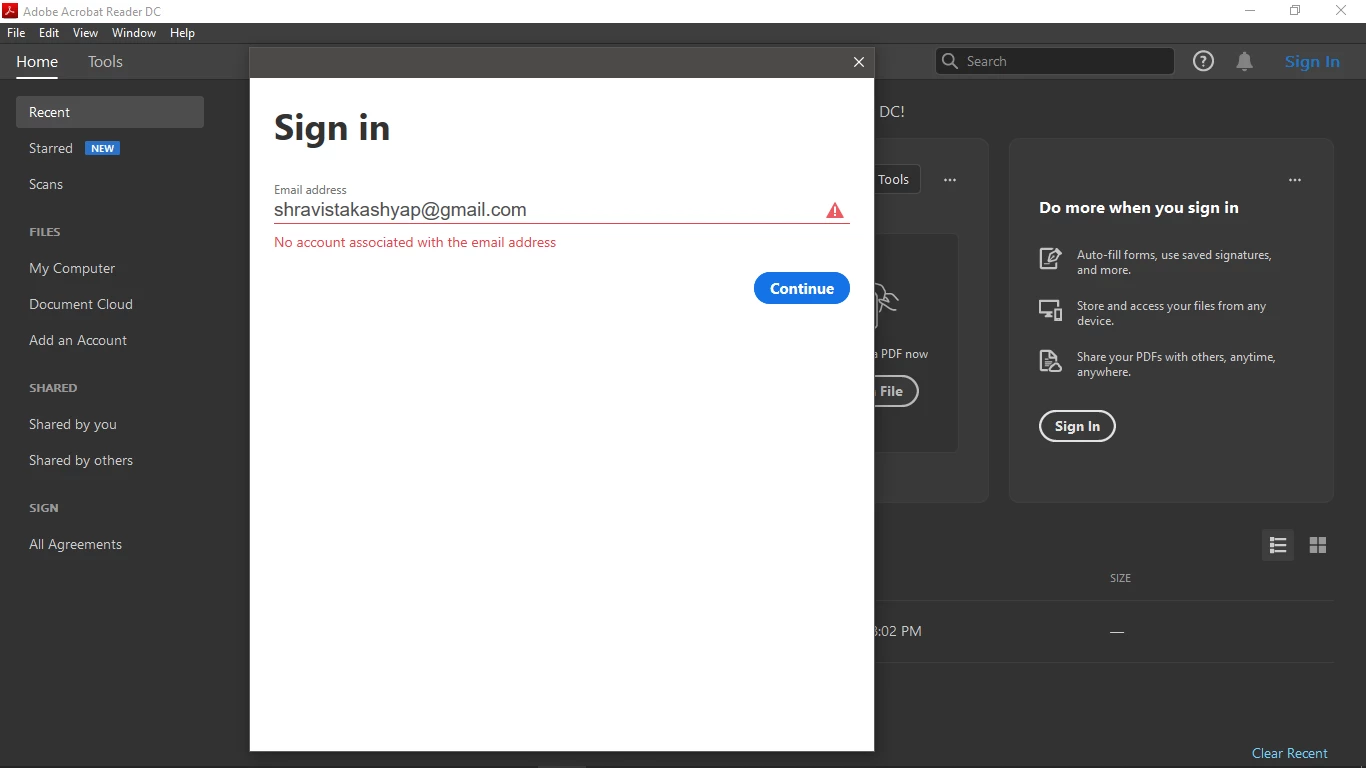This screenshot has height=768, width=1366.
Task: Select Recent in the sidebar
Action: point(110,112)
